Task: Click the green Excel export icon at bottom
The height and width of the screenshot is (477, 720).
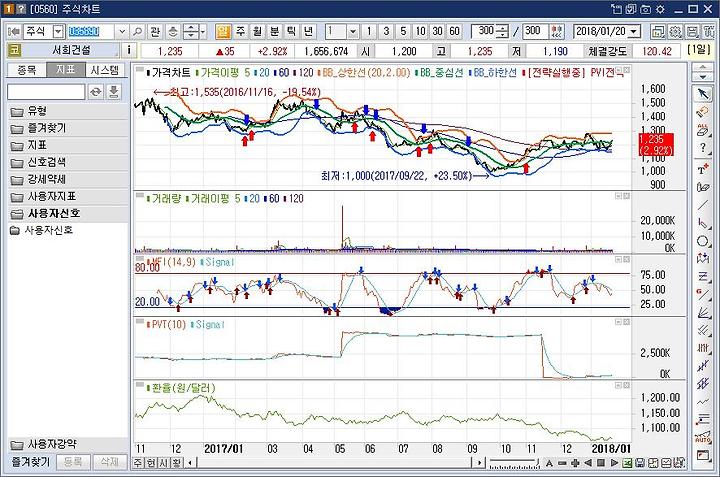Action: (x=627, y=463)
